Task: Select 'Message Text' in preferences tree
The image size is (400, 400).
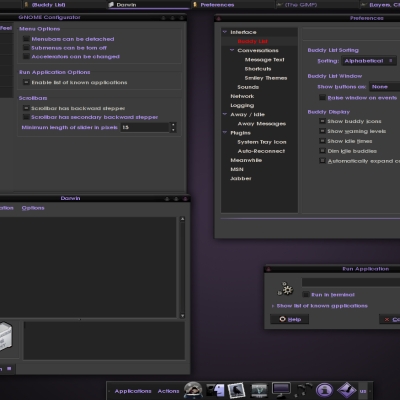Action: [265, 59]
